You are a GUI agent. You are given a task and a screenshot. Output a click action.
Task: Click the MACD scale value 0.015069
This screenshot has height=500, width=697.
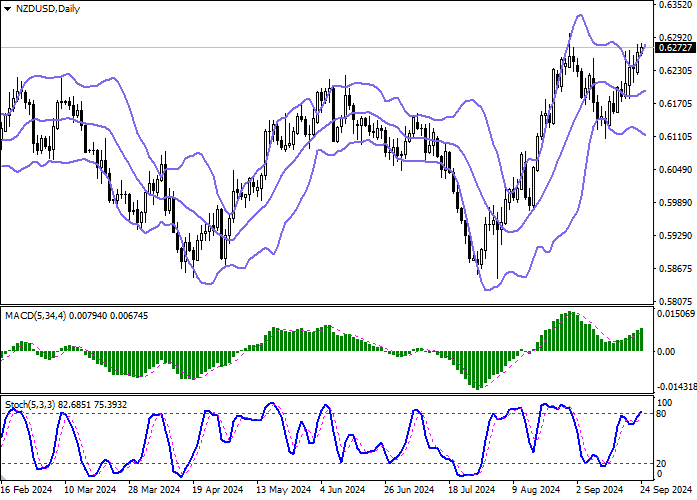(676, 314)
